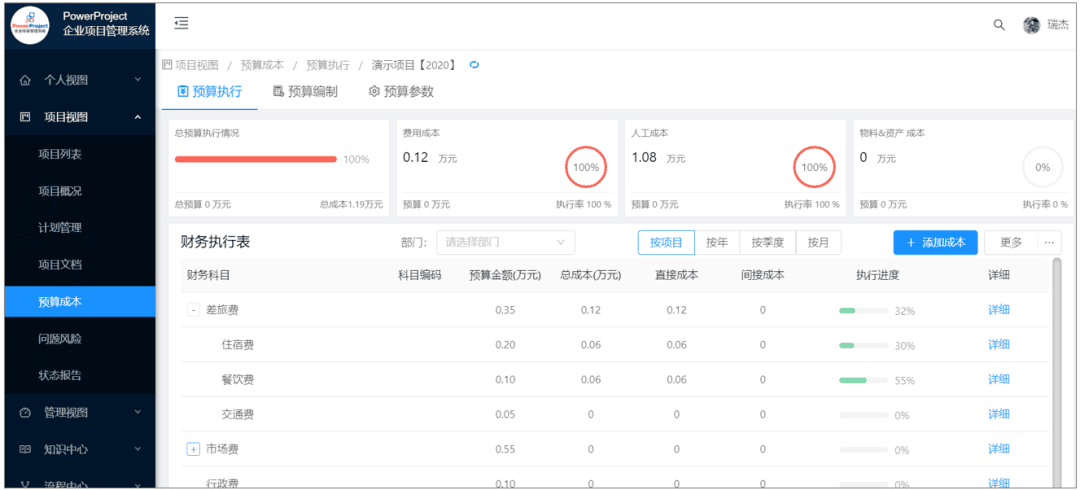Open the 请选择部门 department dropdown
The width and height of the screenshot is (1080, 490).
505,242
